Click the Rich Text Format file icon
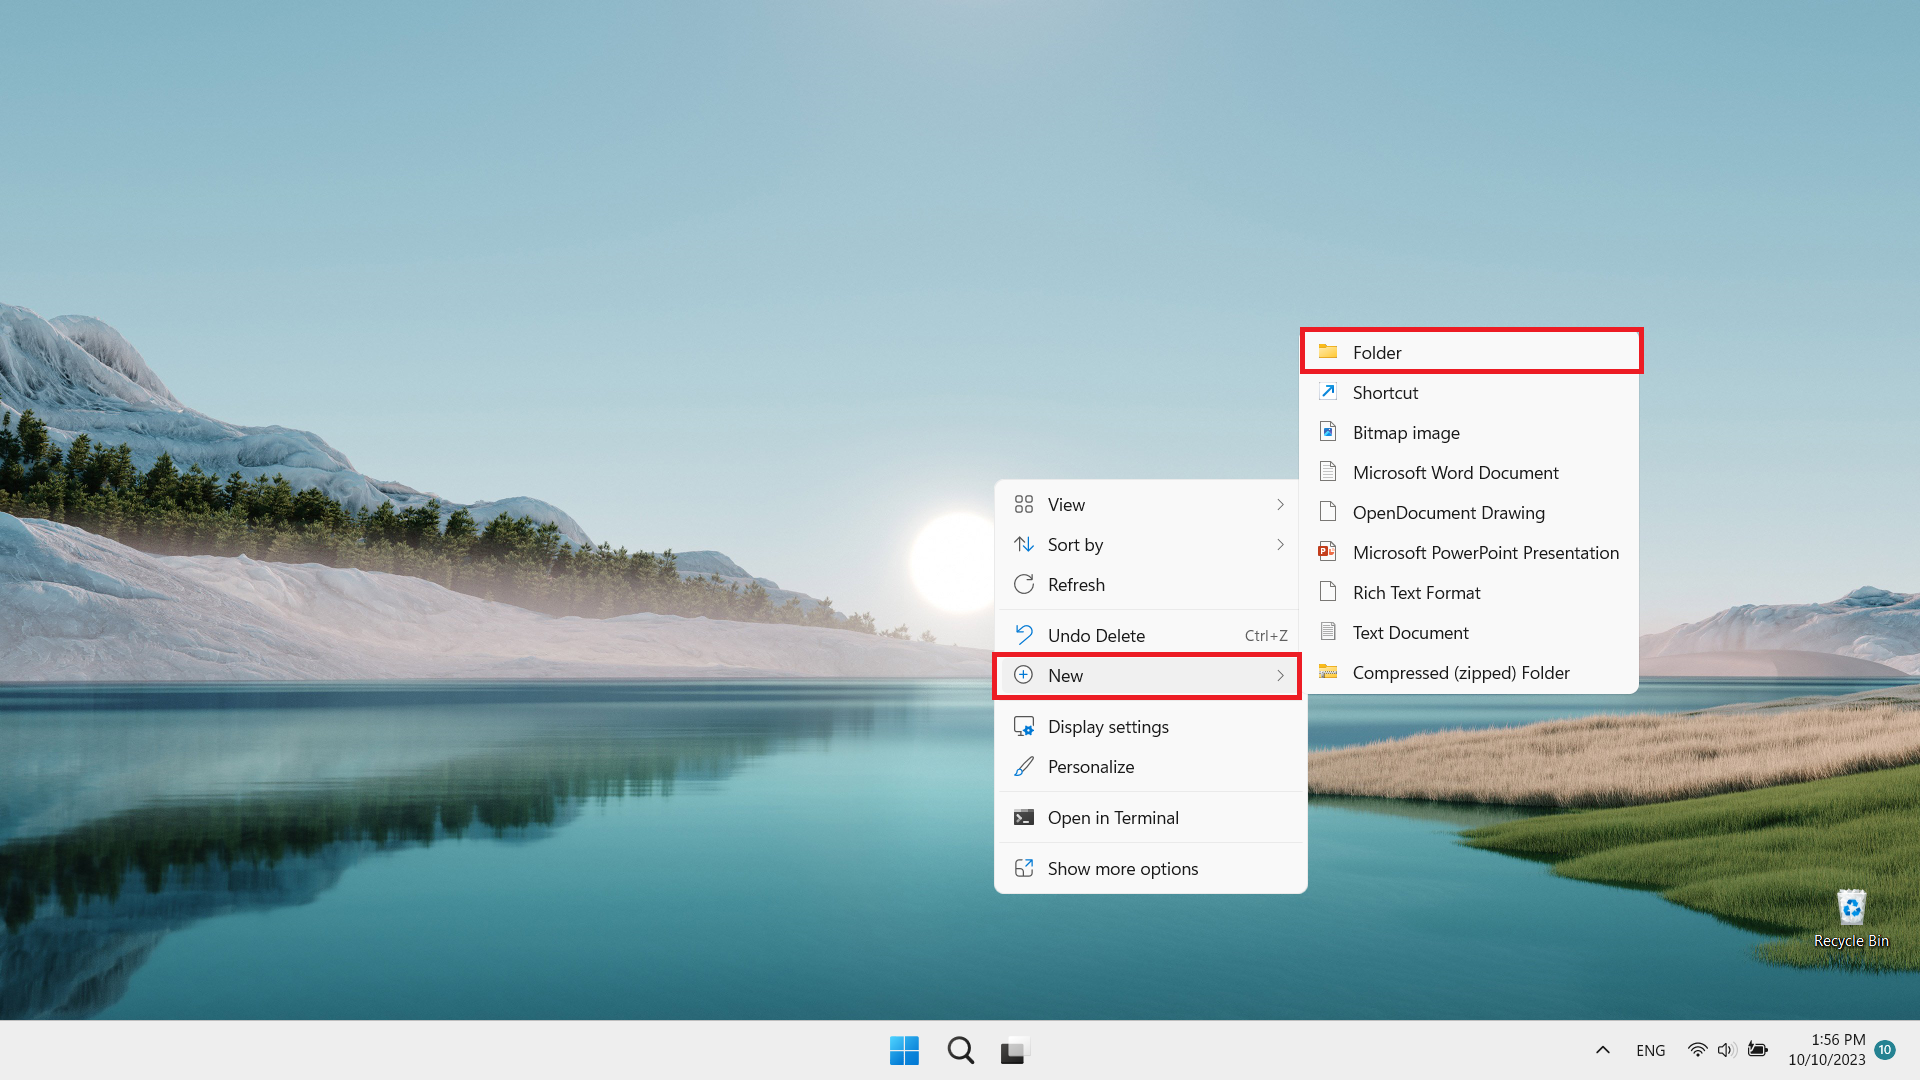The width and height of the screenshot is (1920, 1080). point(1328,592)
